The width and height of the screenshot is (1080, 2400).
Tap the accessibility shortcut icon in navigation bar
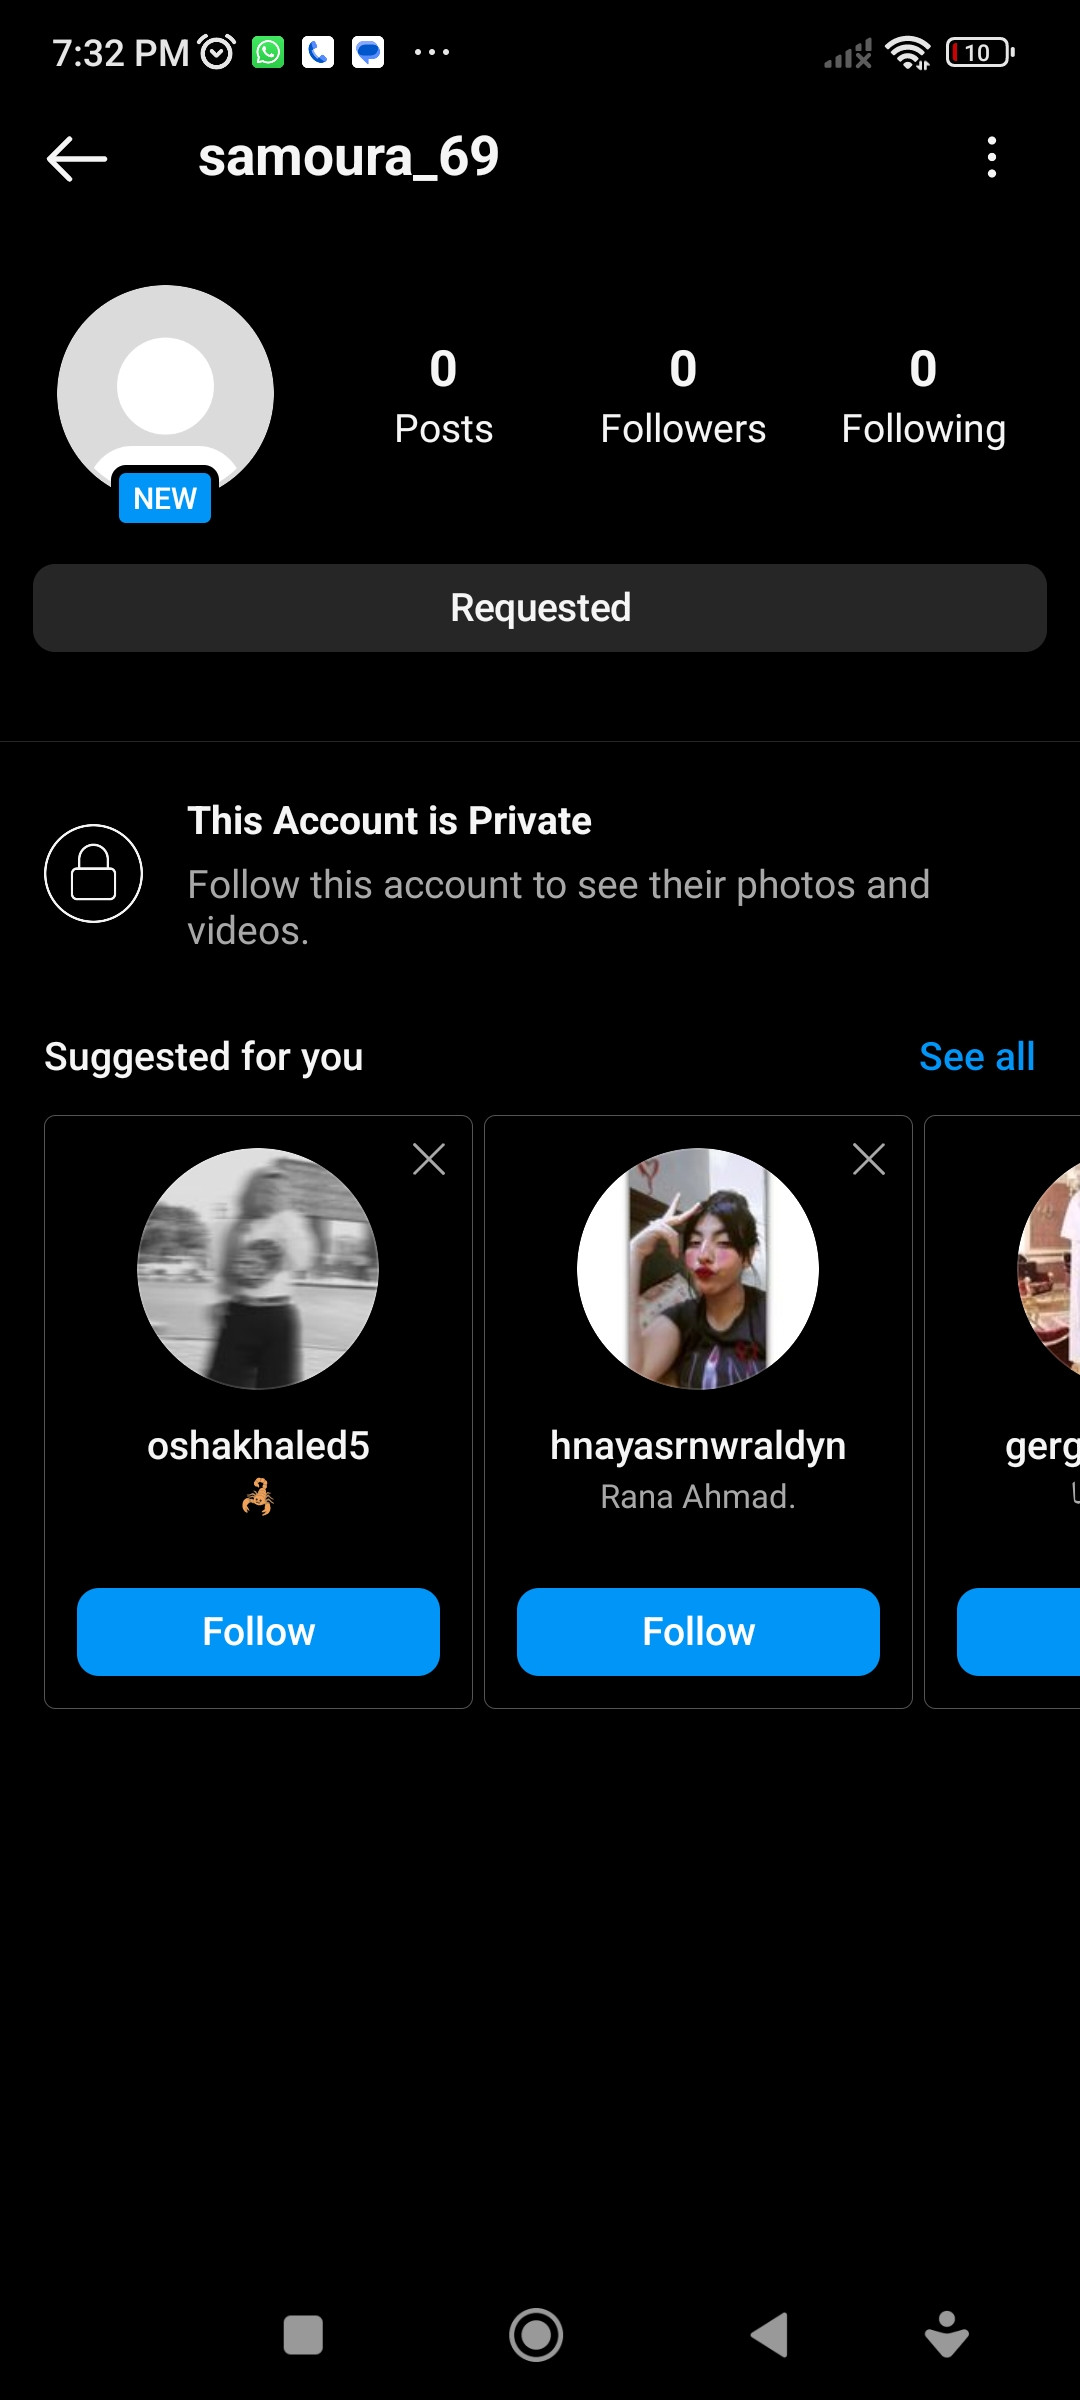[x=946, y=2335]
